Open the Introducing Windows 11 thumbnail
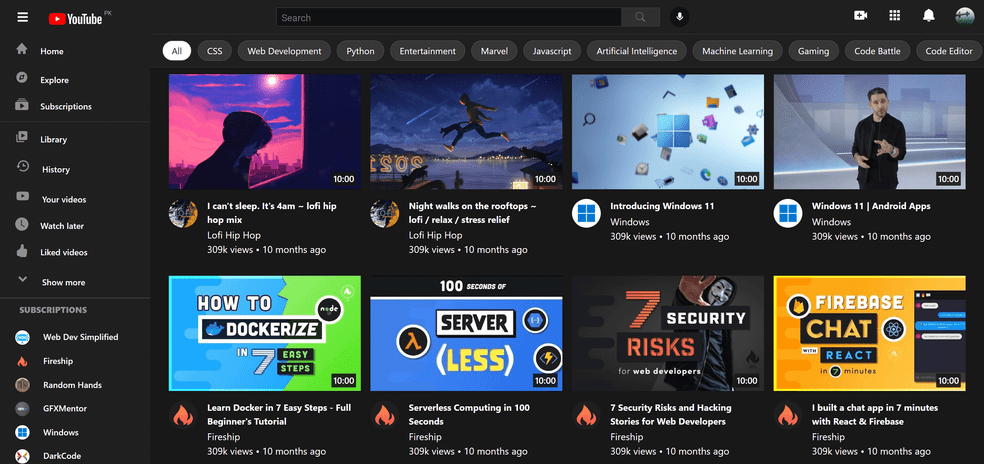Image resolution: width=984 pixels, height=464 pixels. [x=668, y=132]
